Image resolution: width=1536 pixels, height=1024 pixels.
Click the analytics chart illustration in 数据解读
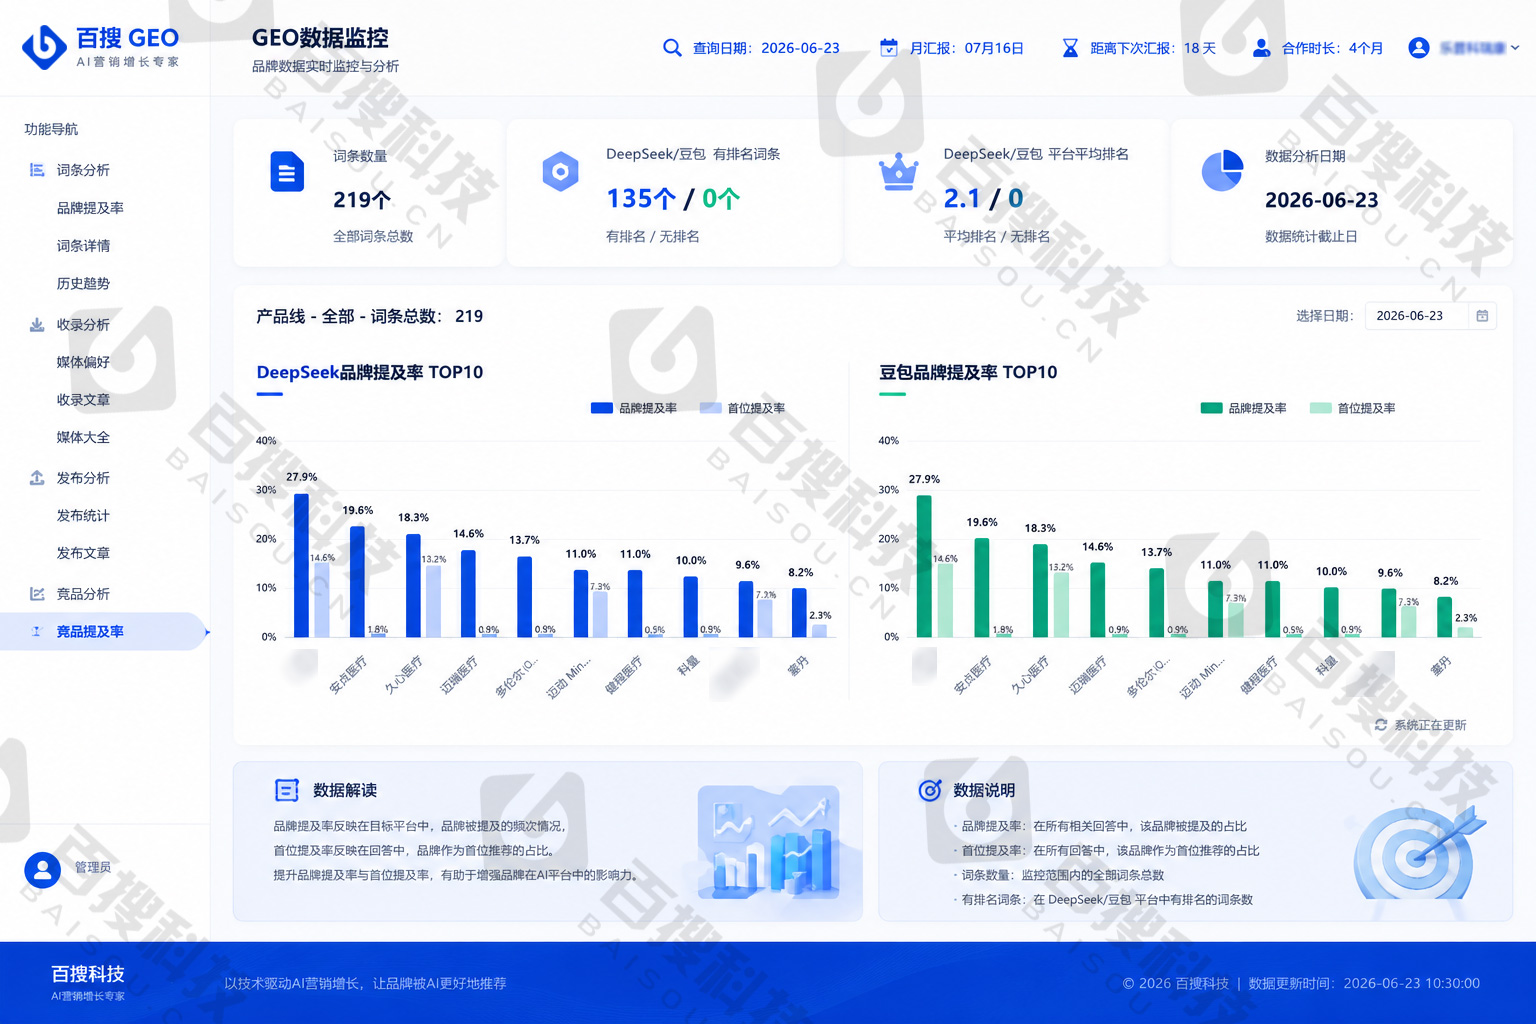769,842
